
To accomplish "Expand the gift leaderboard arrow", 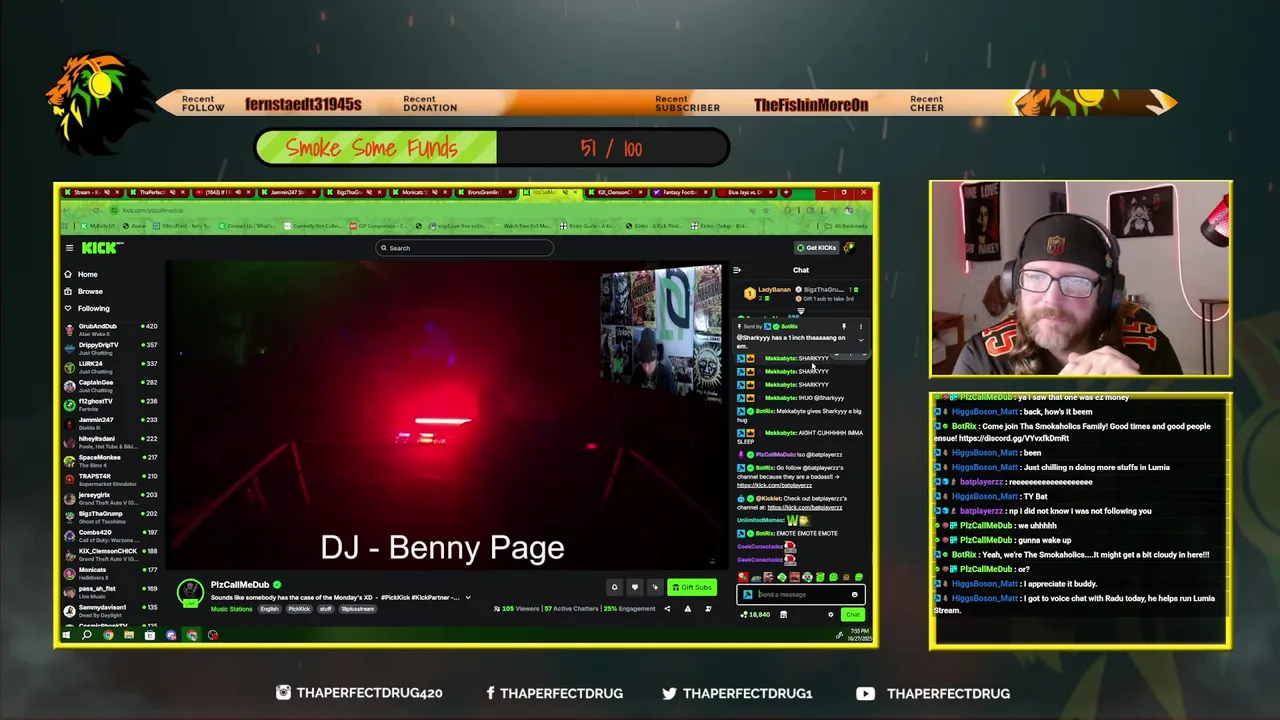I will point(800,312).
